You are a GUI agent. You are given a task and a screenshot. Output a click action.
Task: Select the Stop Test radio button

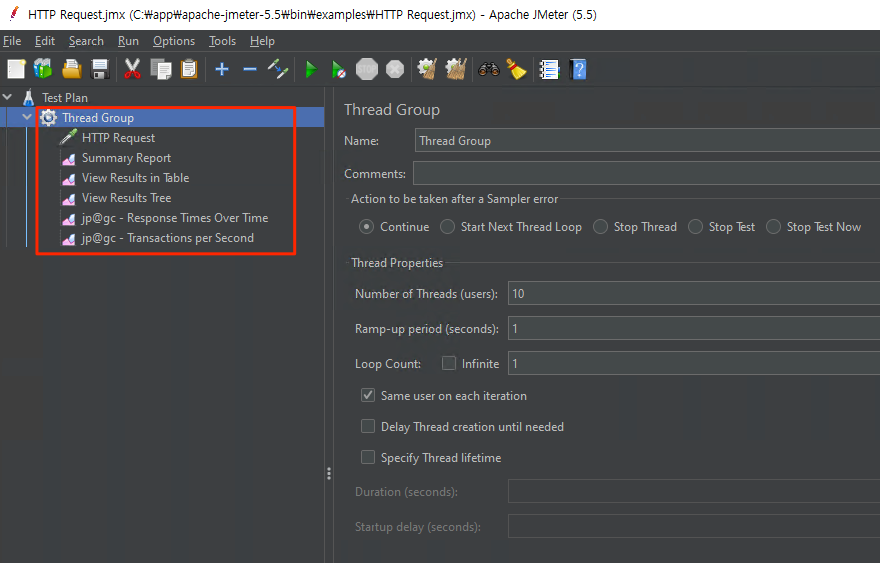click(695, 227)
